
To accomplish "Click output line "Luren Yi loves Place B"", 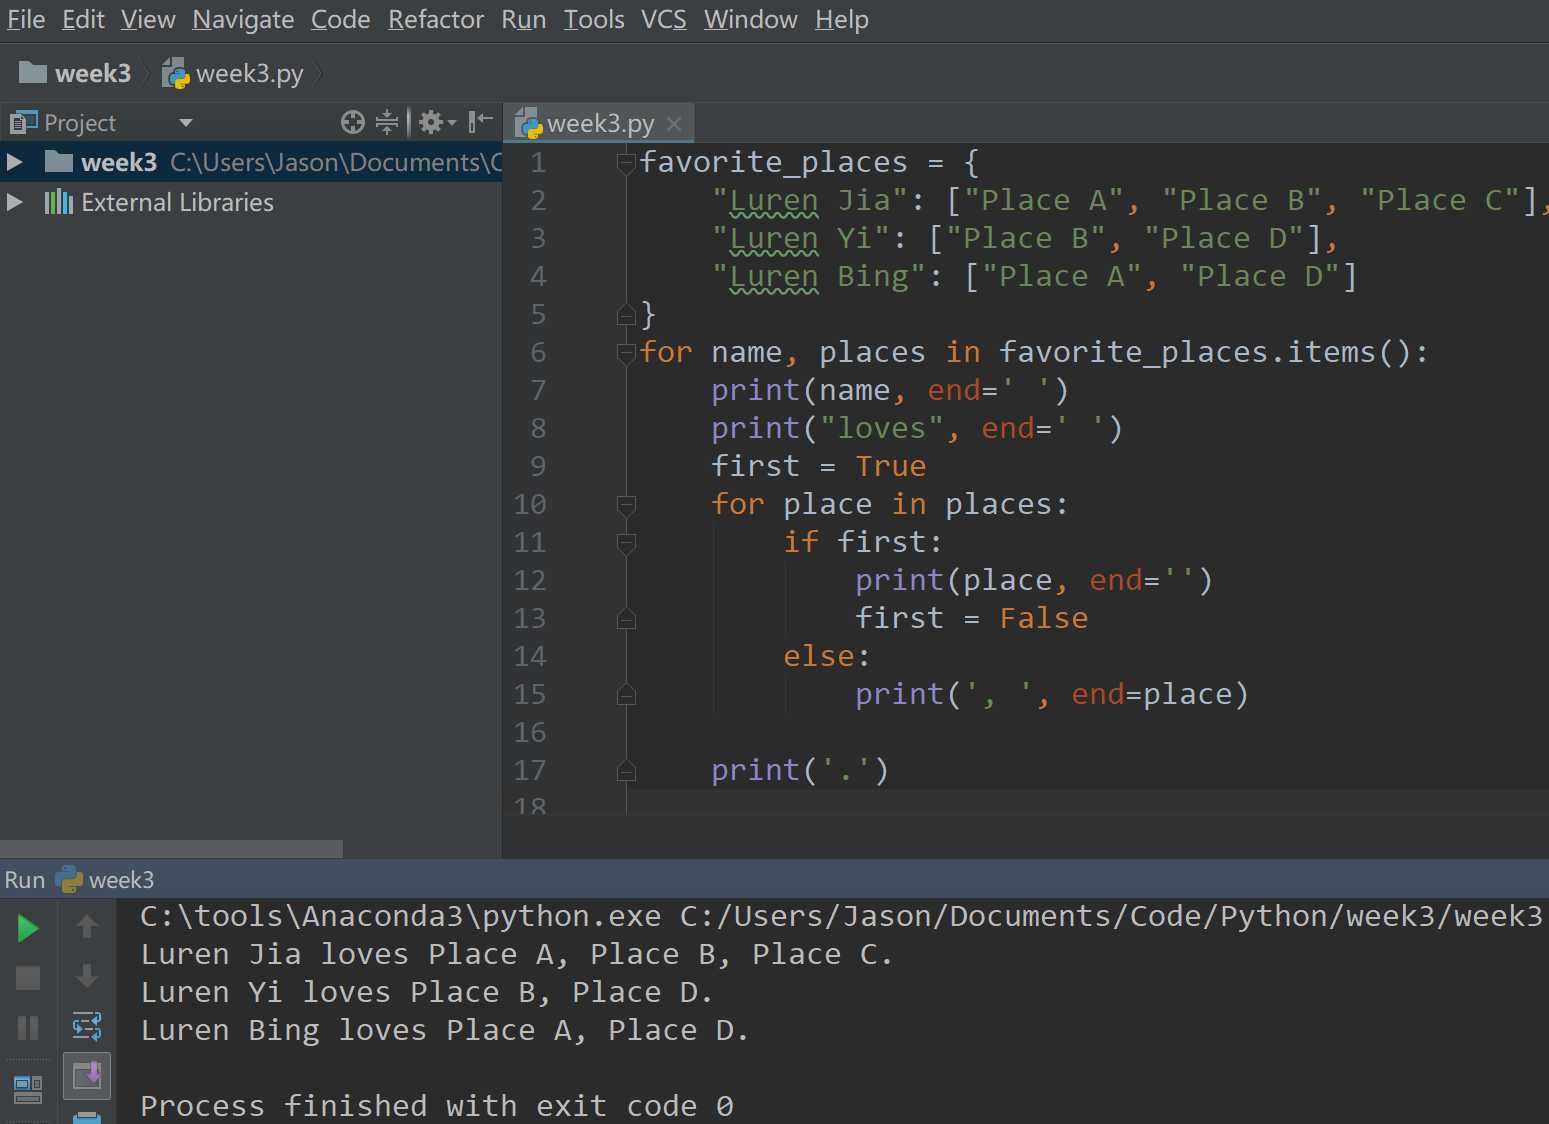I will point(426,992).
